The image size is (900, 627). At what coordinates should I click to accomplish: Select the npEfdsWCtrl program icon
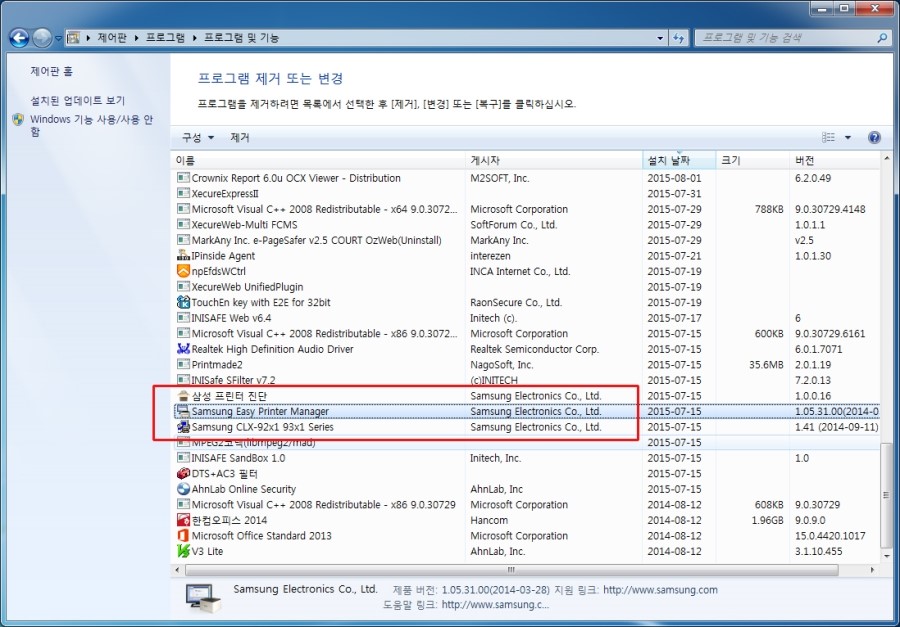pos(182,271)
